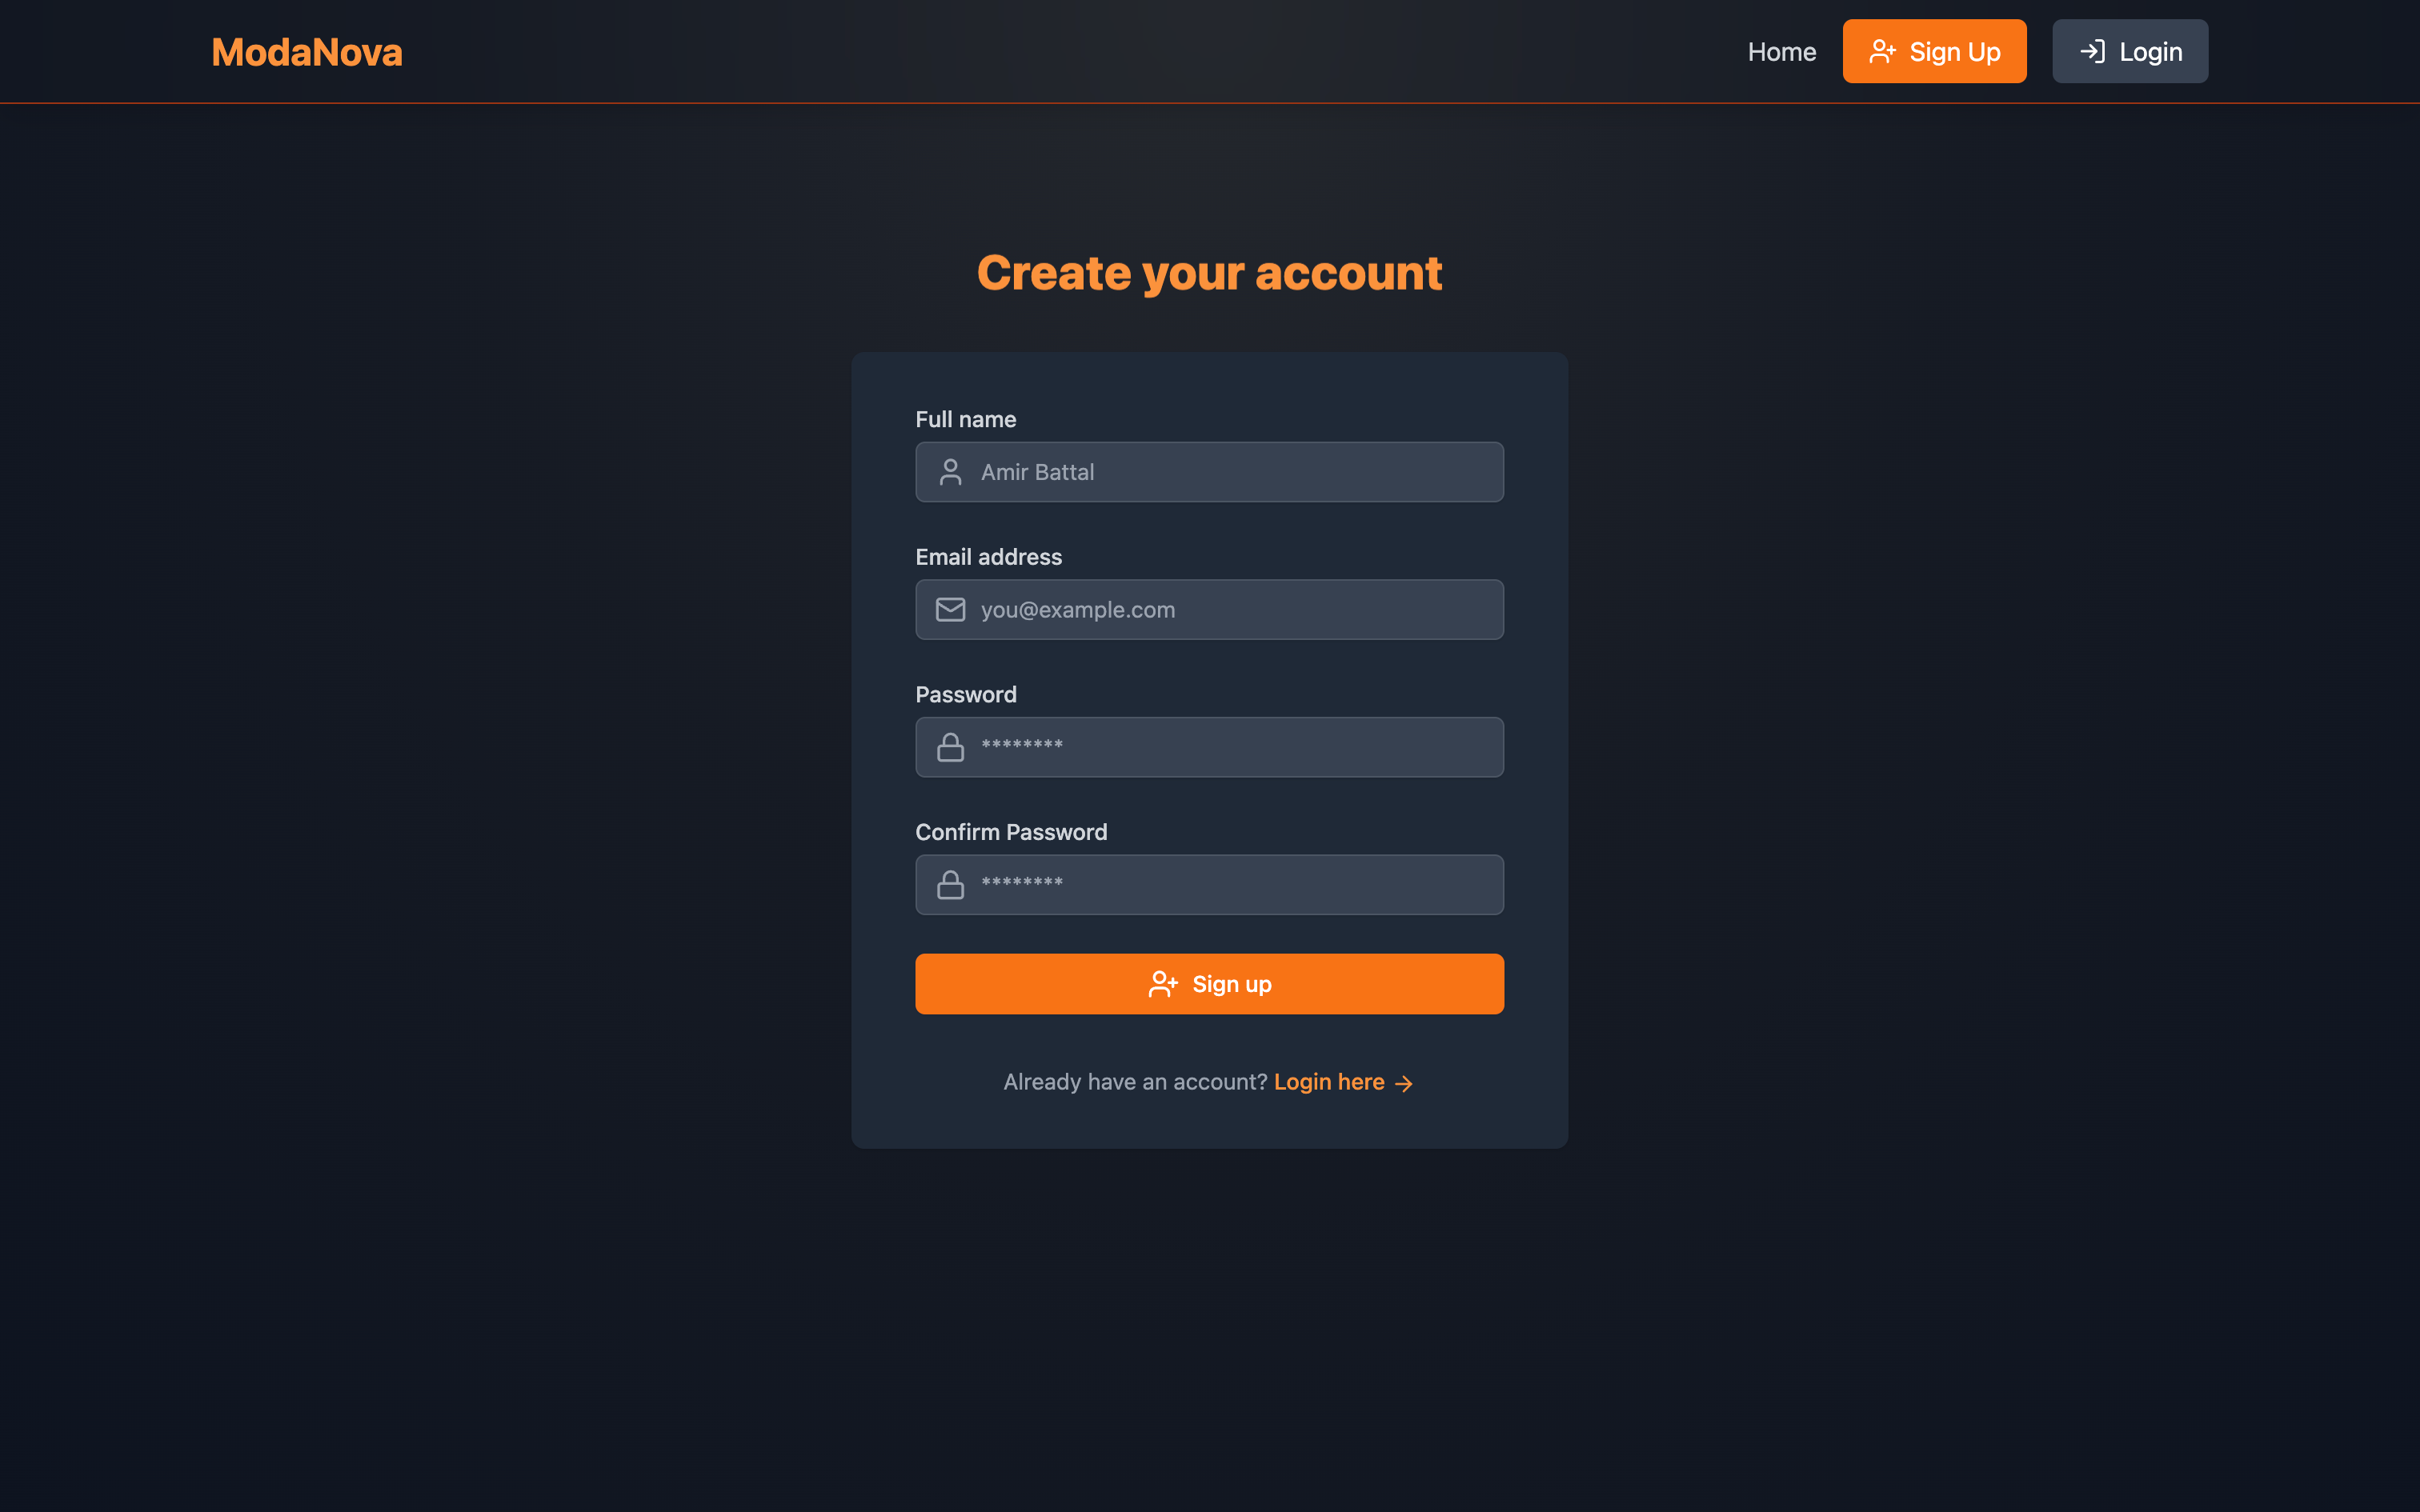Focus the Password input field

[1209, 747]
